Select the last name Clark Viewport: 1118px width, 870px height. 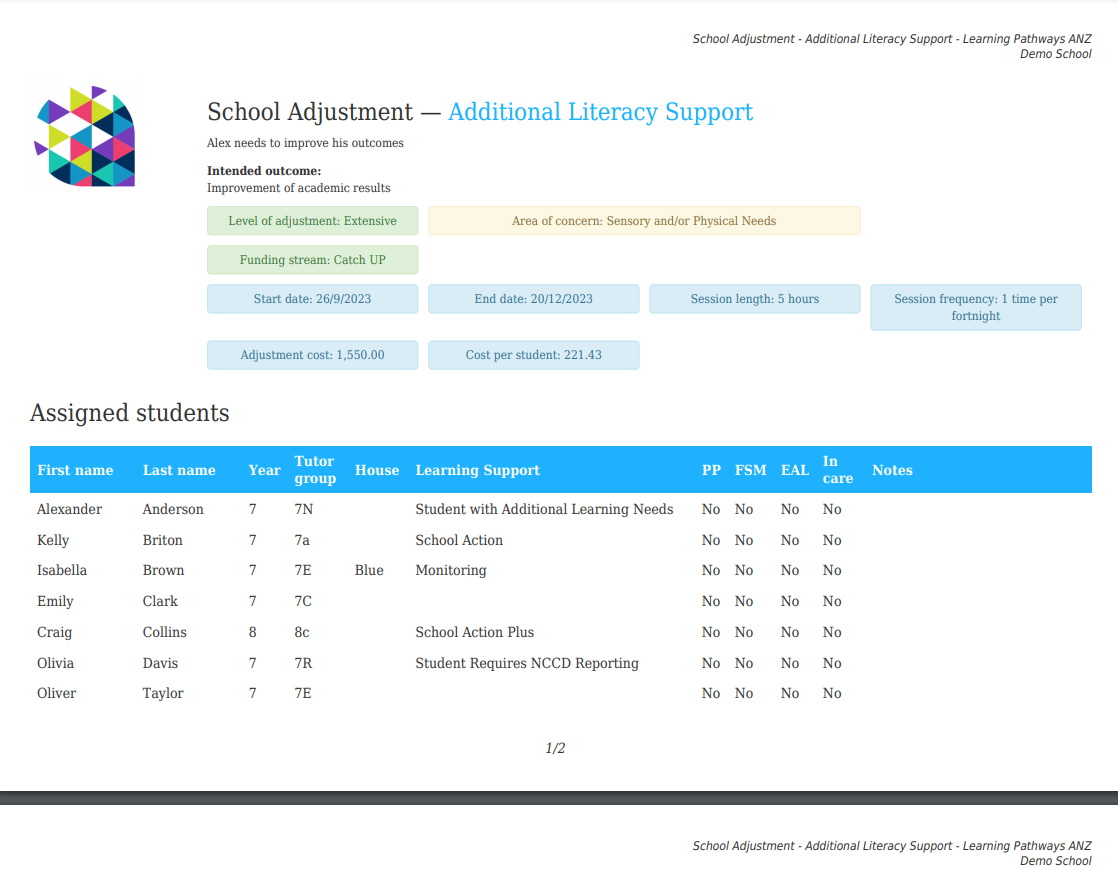pos(160,601)
